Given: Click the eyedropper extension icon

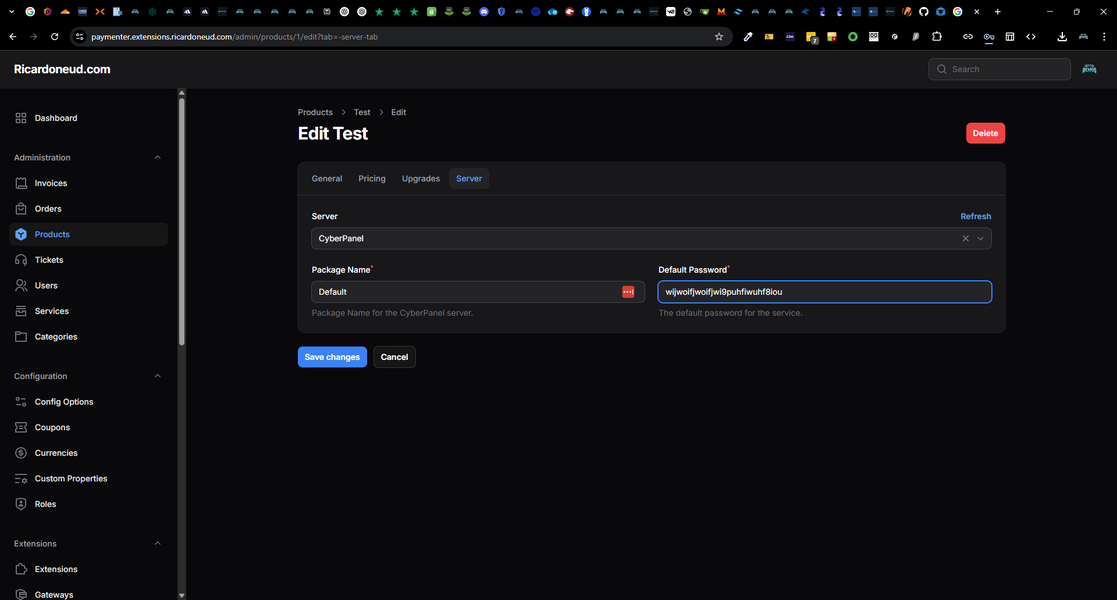Looking at the screenshot, I should (748, 37).
